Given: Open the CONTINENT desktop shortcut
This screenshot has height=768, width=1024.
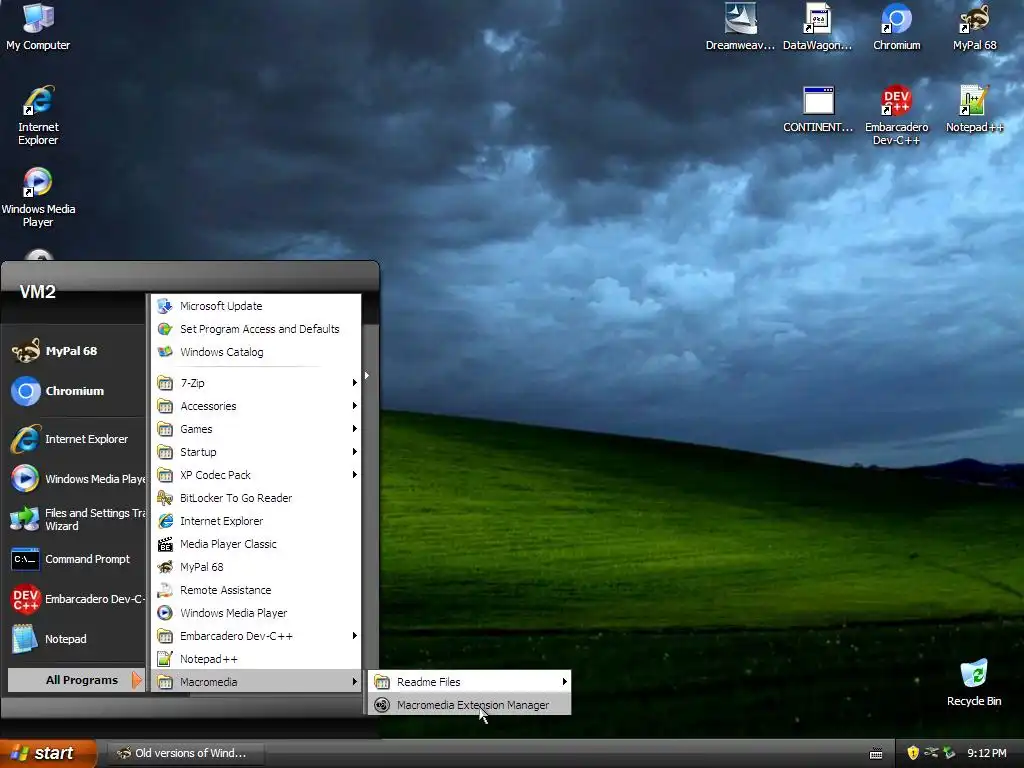Looking at the screenshot, I should (818, 110).
